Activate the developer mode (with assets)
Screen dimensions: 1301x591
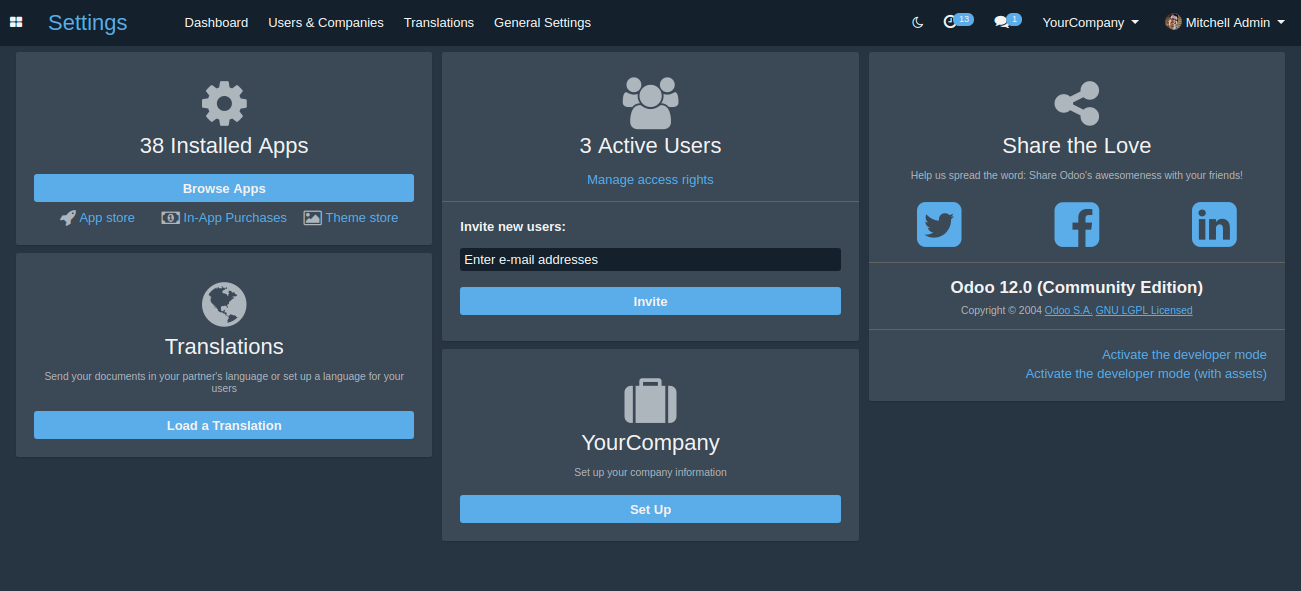pos(1146,374)
